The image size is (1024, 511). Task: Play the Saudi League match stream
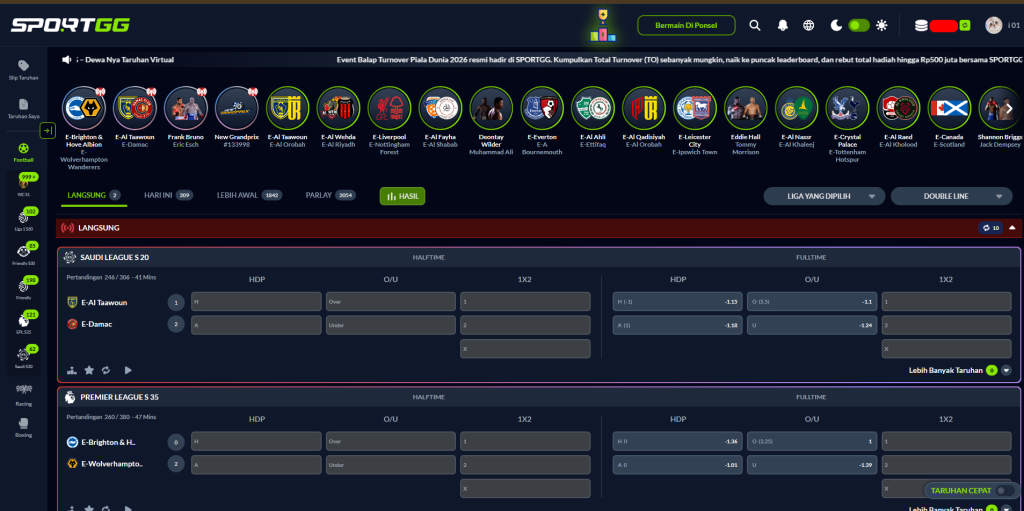coord(128,370)
